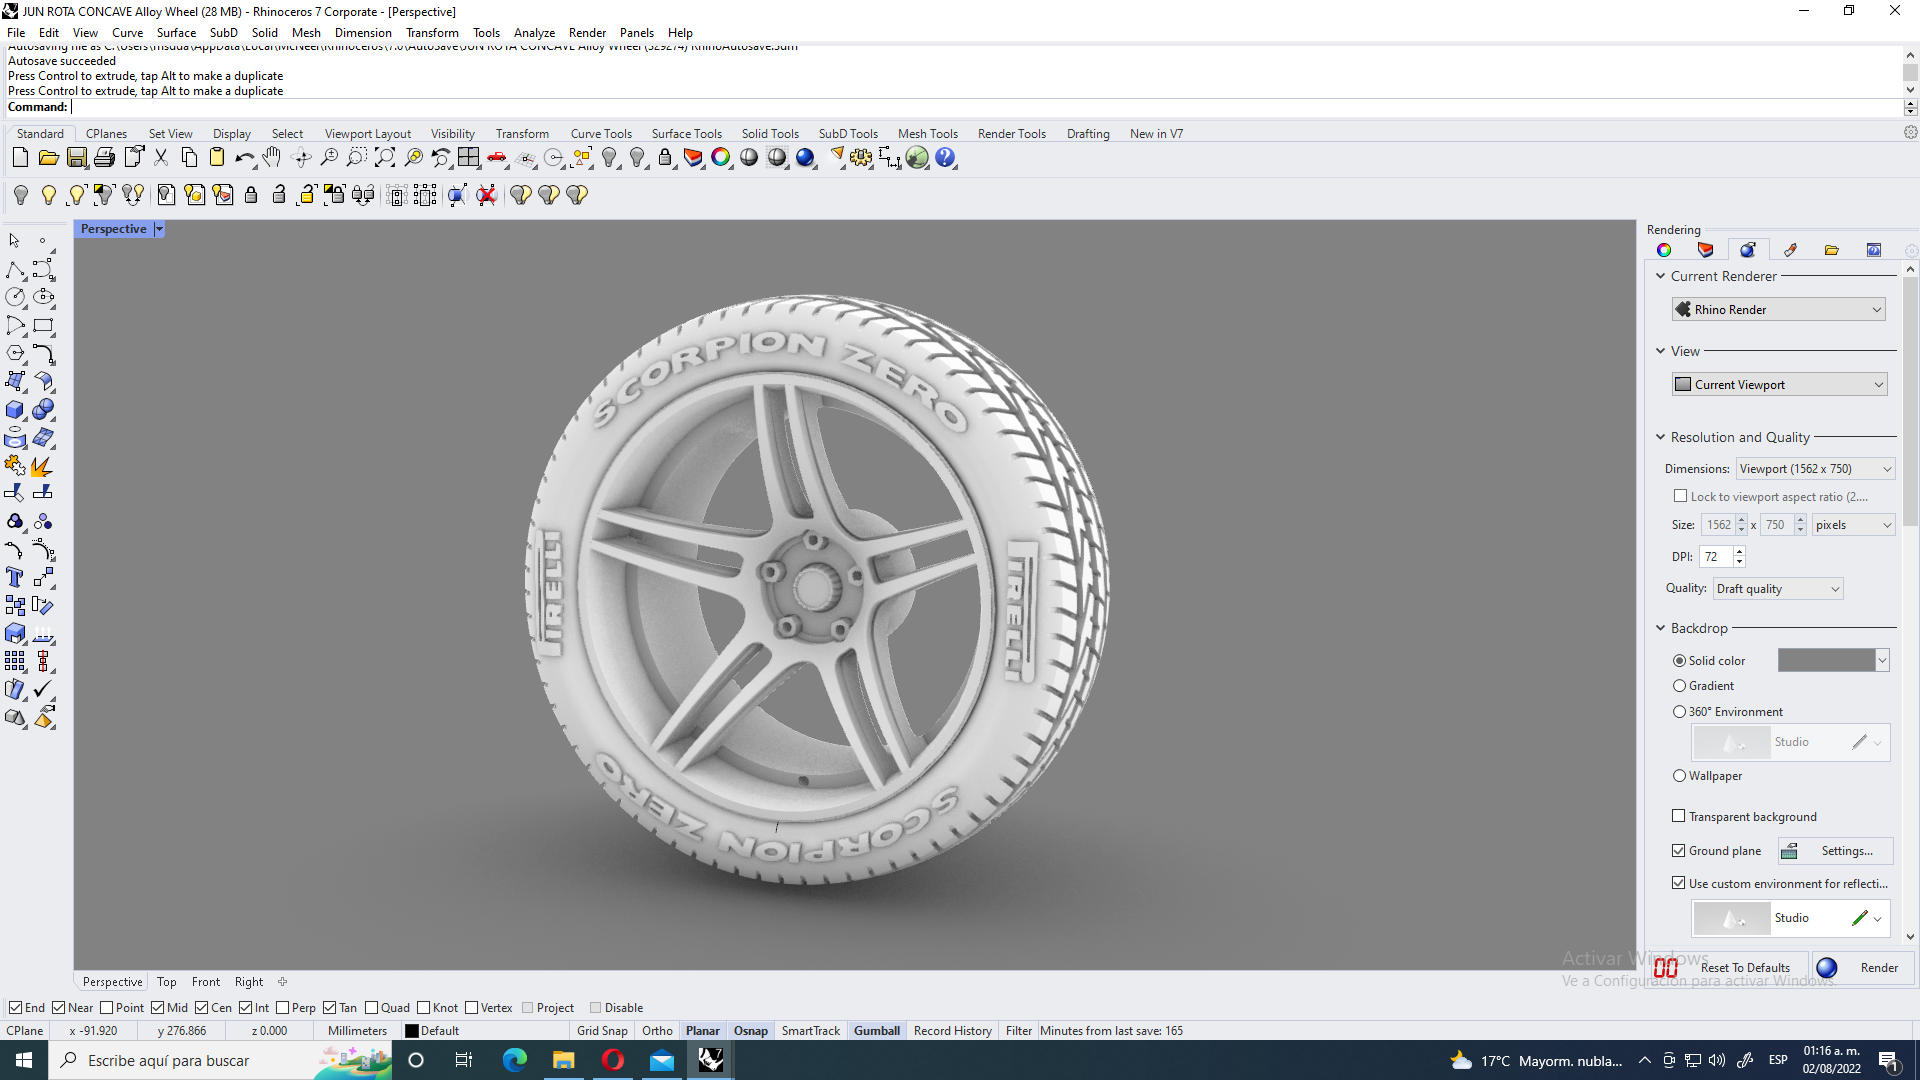
Task: Undo the last action via toolbar icon
Action: (244, 157)
